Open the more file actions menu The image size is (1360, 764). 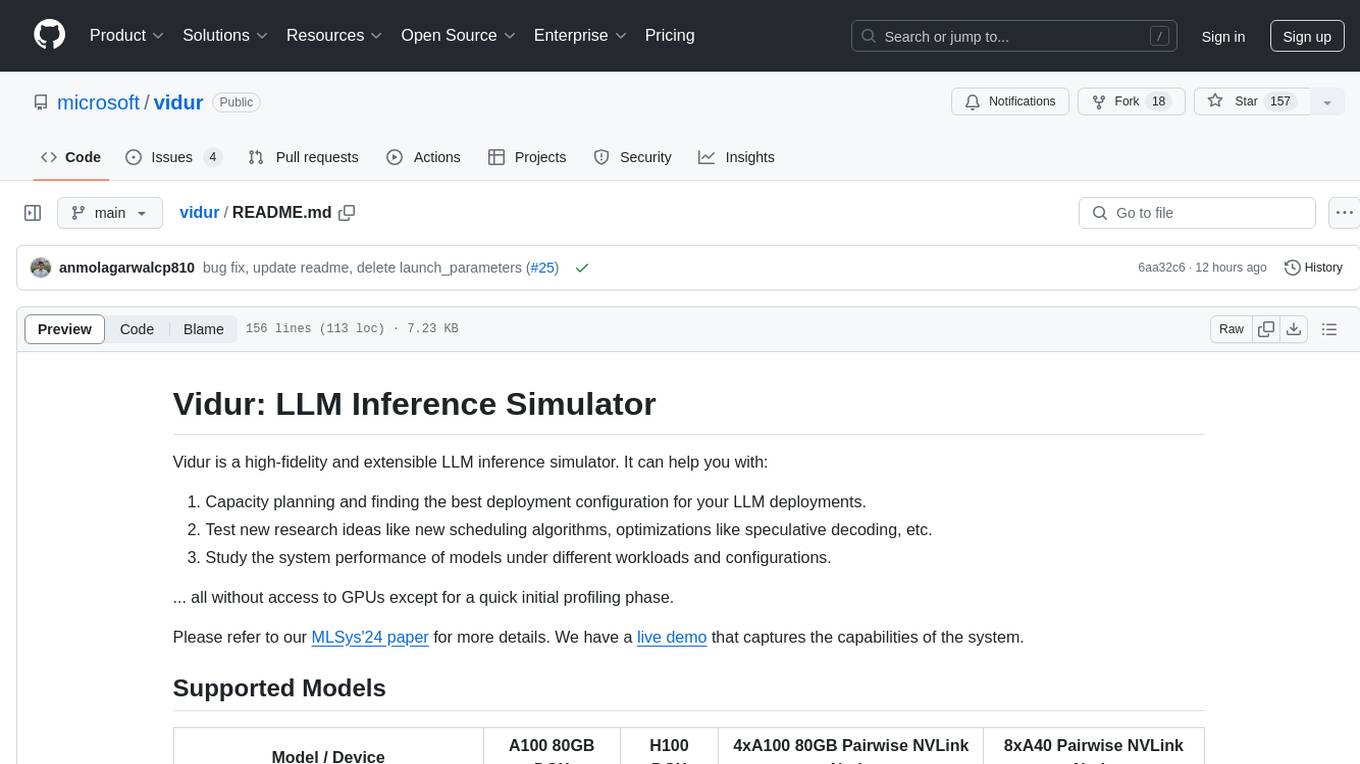coord(1344,213)
